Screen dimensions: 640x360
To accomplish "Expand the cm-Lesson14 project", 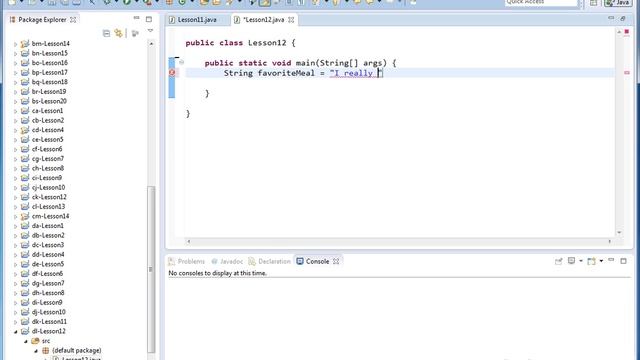I will coord(16,216).
